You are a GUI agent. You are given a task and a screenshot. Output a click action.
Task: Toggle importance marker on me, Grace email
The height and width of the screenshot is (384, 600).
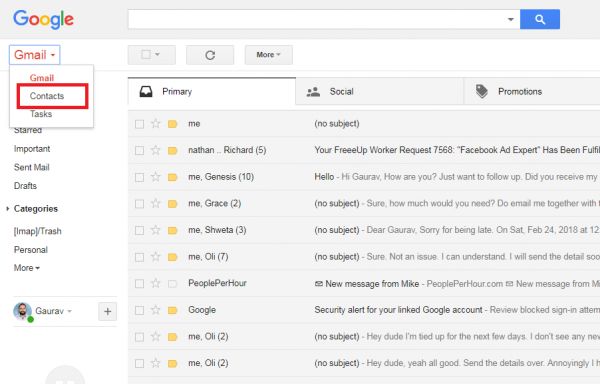(x=173, y=203)
